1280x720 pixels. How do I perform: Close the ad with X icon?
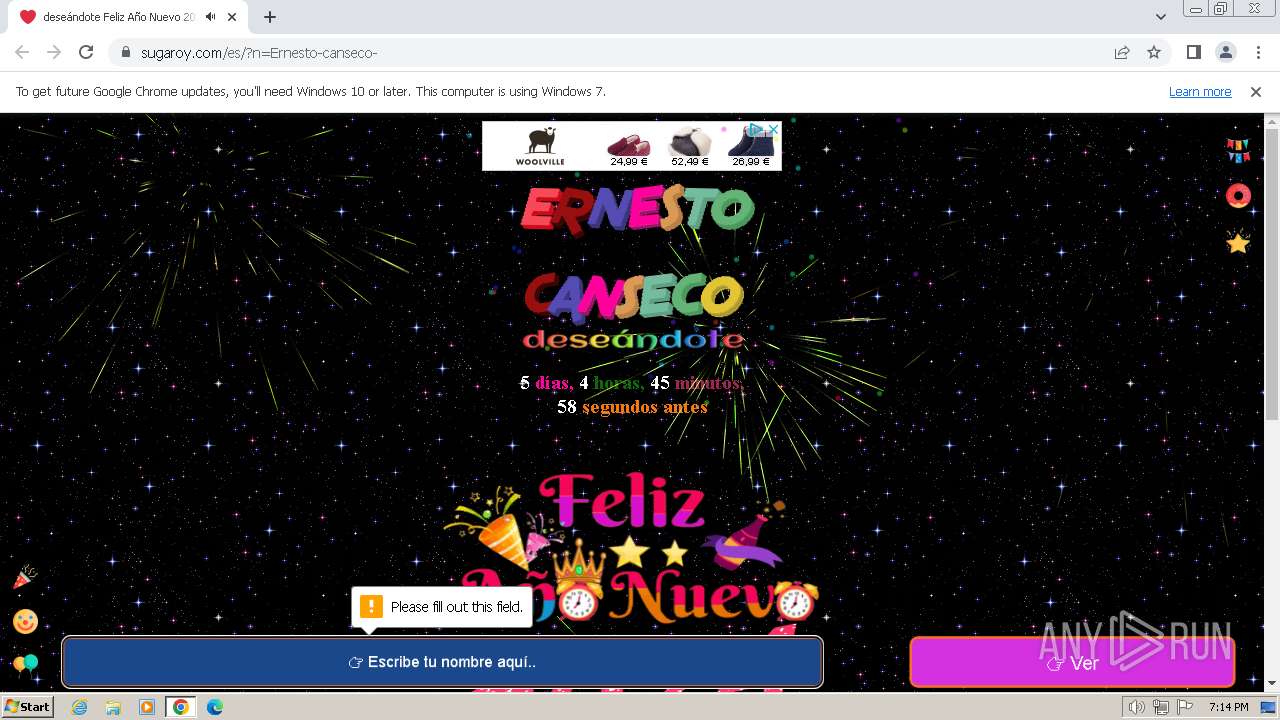774,129
